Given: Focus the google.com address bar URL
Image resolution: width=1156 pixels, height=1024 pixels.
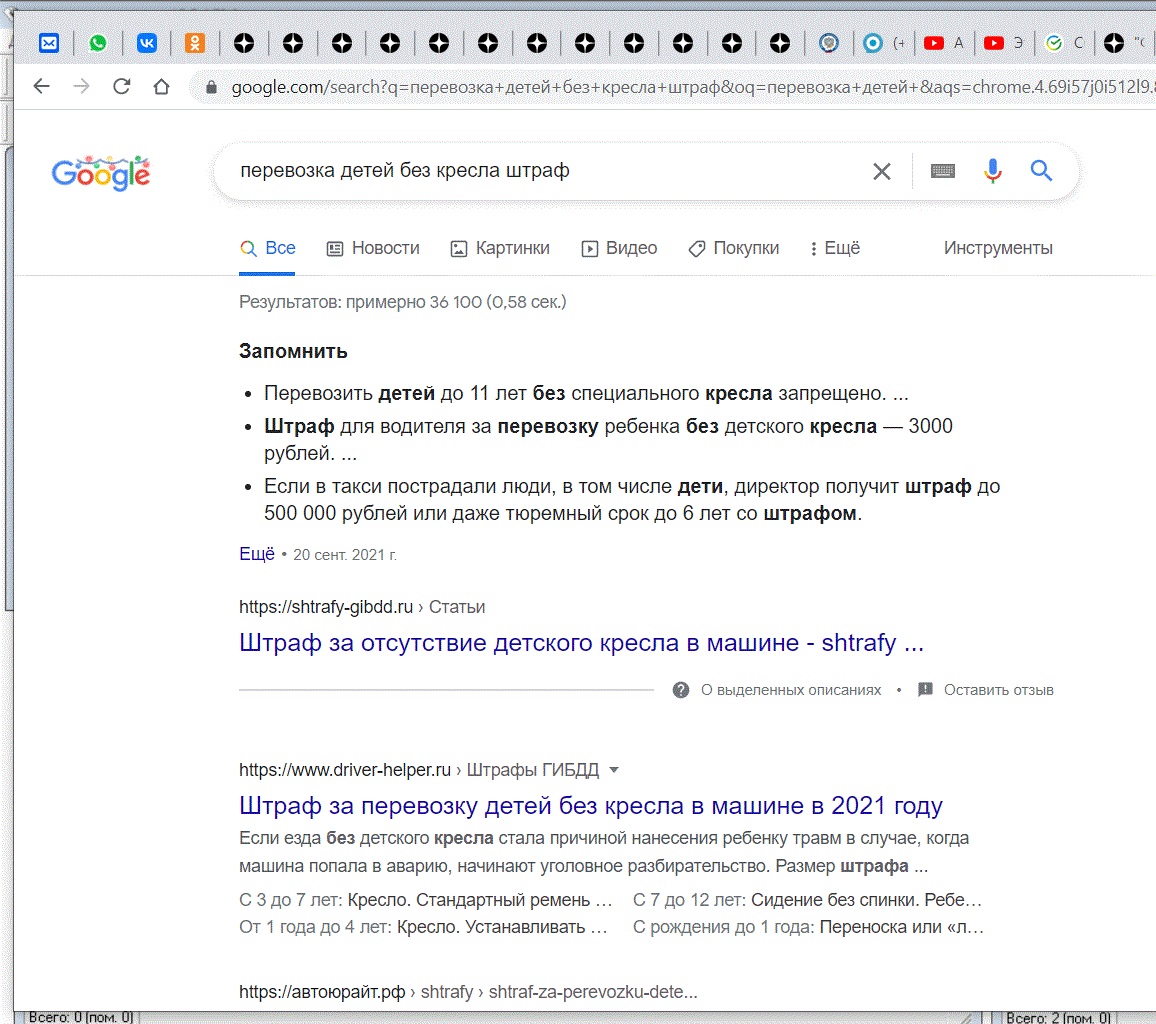Looking at the screenshot, I should click(x=692, y=87).
